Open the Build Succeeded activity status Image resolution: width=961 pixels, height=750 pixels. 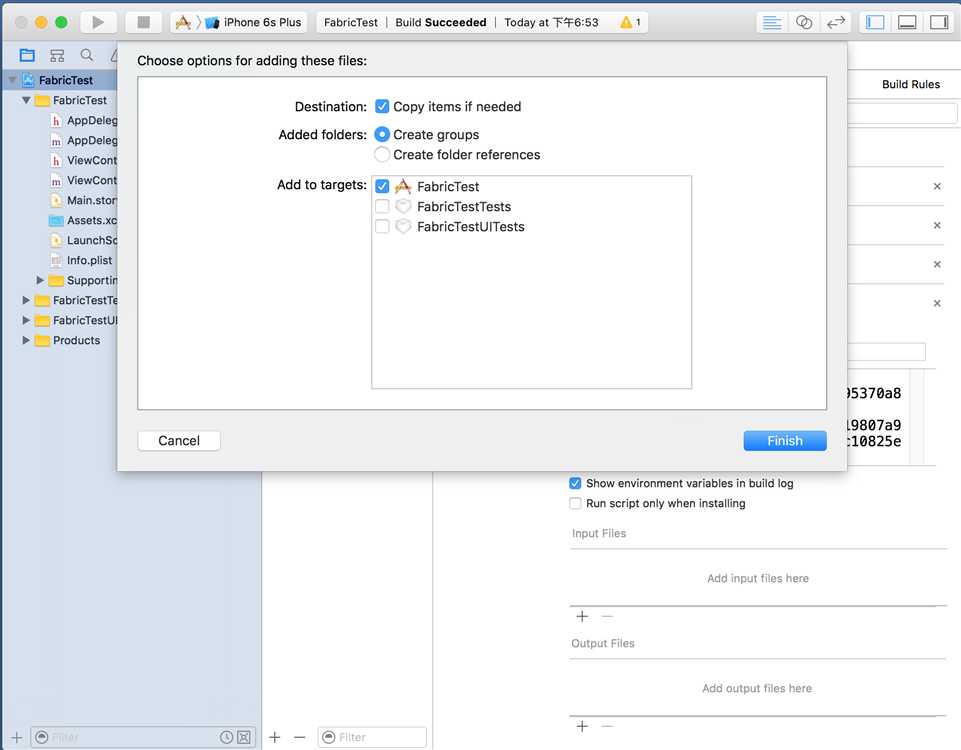coord(441,23)
